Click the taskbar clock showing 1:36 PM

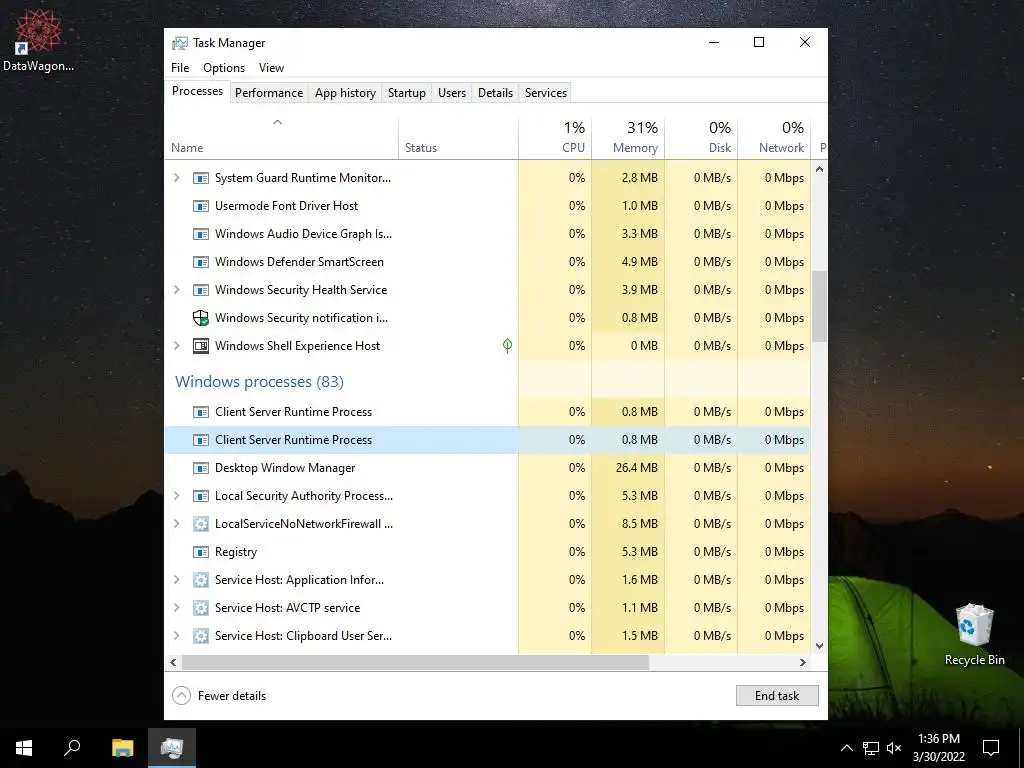tap(939, 748)
